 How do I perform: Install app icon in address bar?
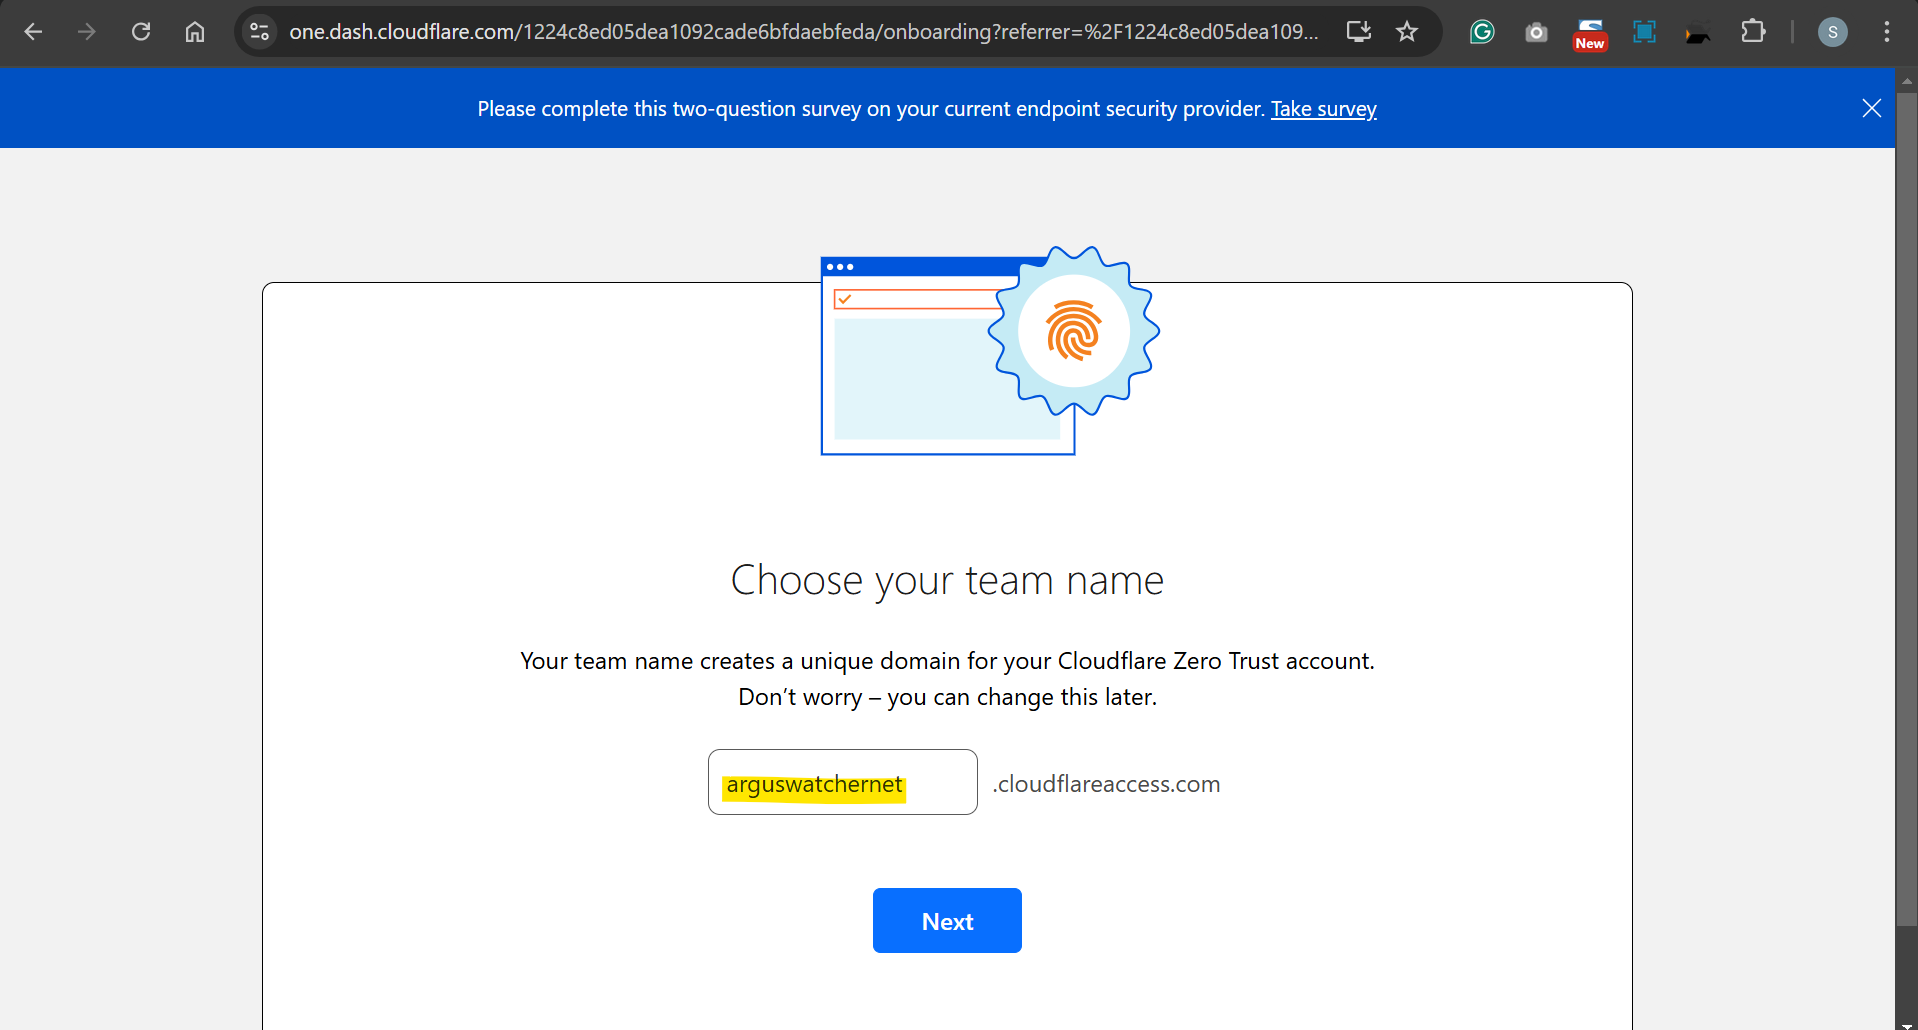tap(1358, 32)
